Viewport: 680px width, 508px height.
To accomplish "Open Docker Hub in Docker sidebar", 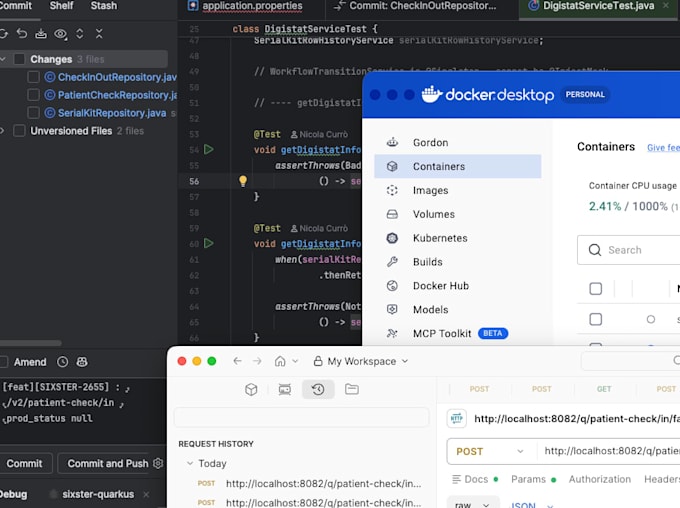I will point(458,285).
